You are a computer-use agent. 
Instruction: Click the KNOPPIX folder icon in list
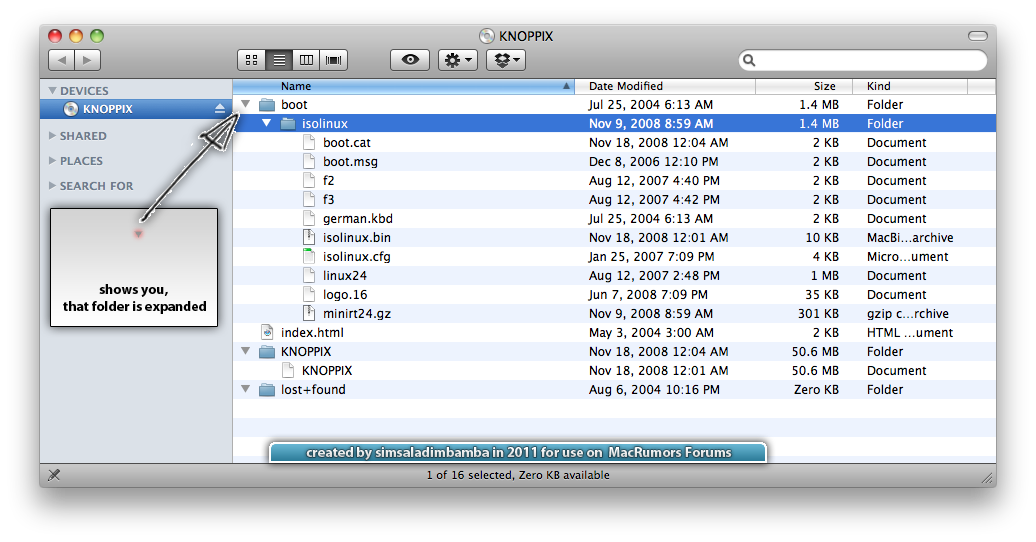coord(267,352)
